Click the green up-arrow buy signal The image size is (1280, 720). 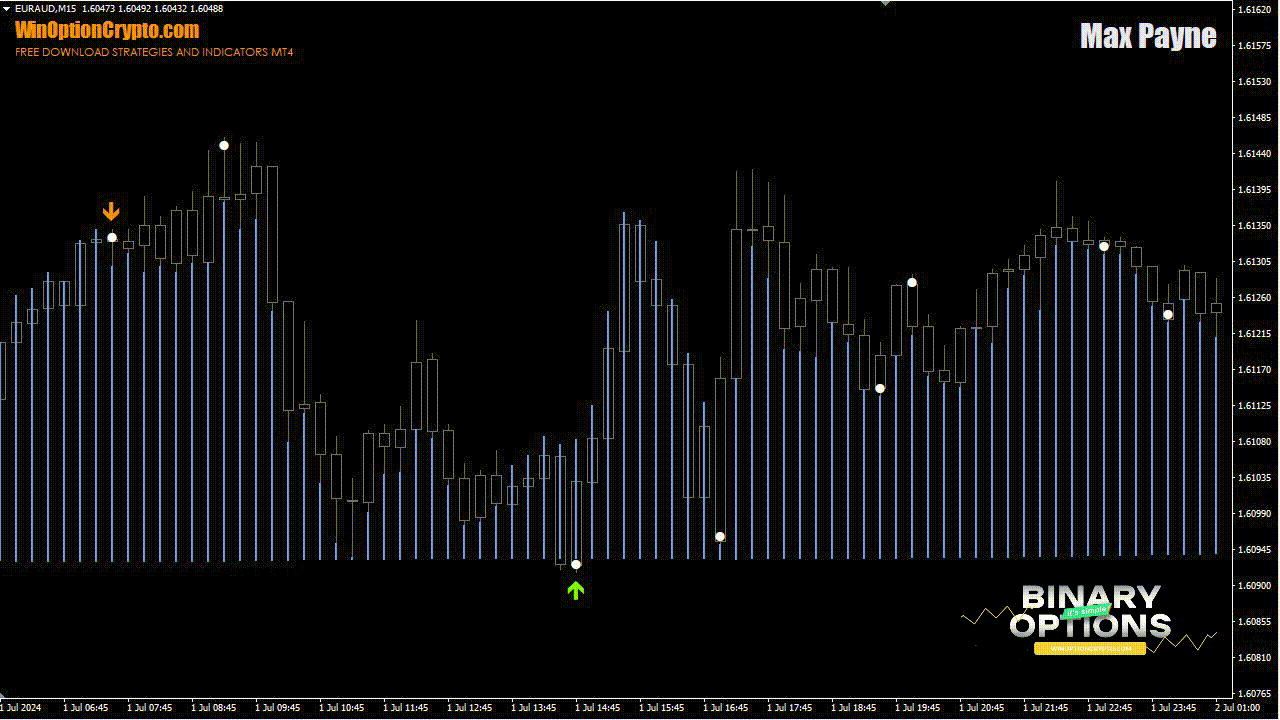coord(575,590)
